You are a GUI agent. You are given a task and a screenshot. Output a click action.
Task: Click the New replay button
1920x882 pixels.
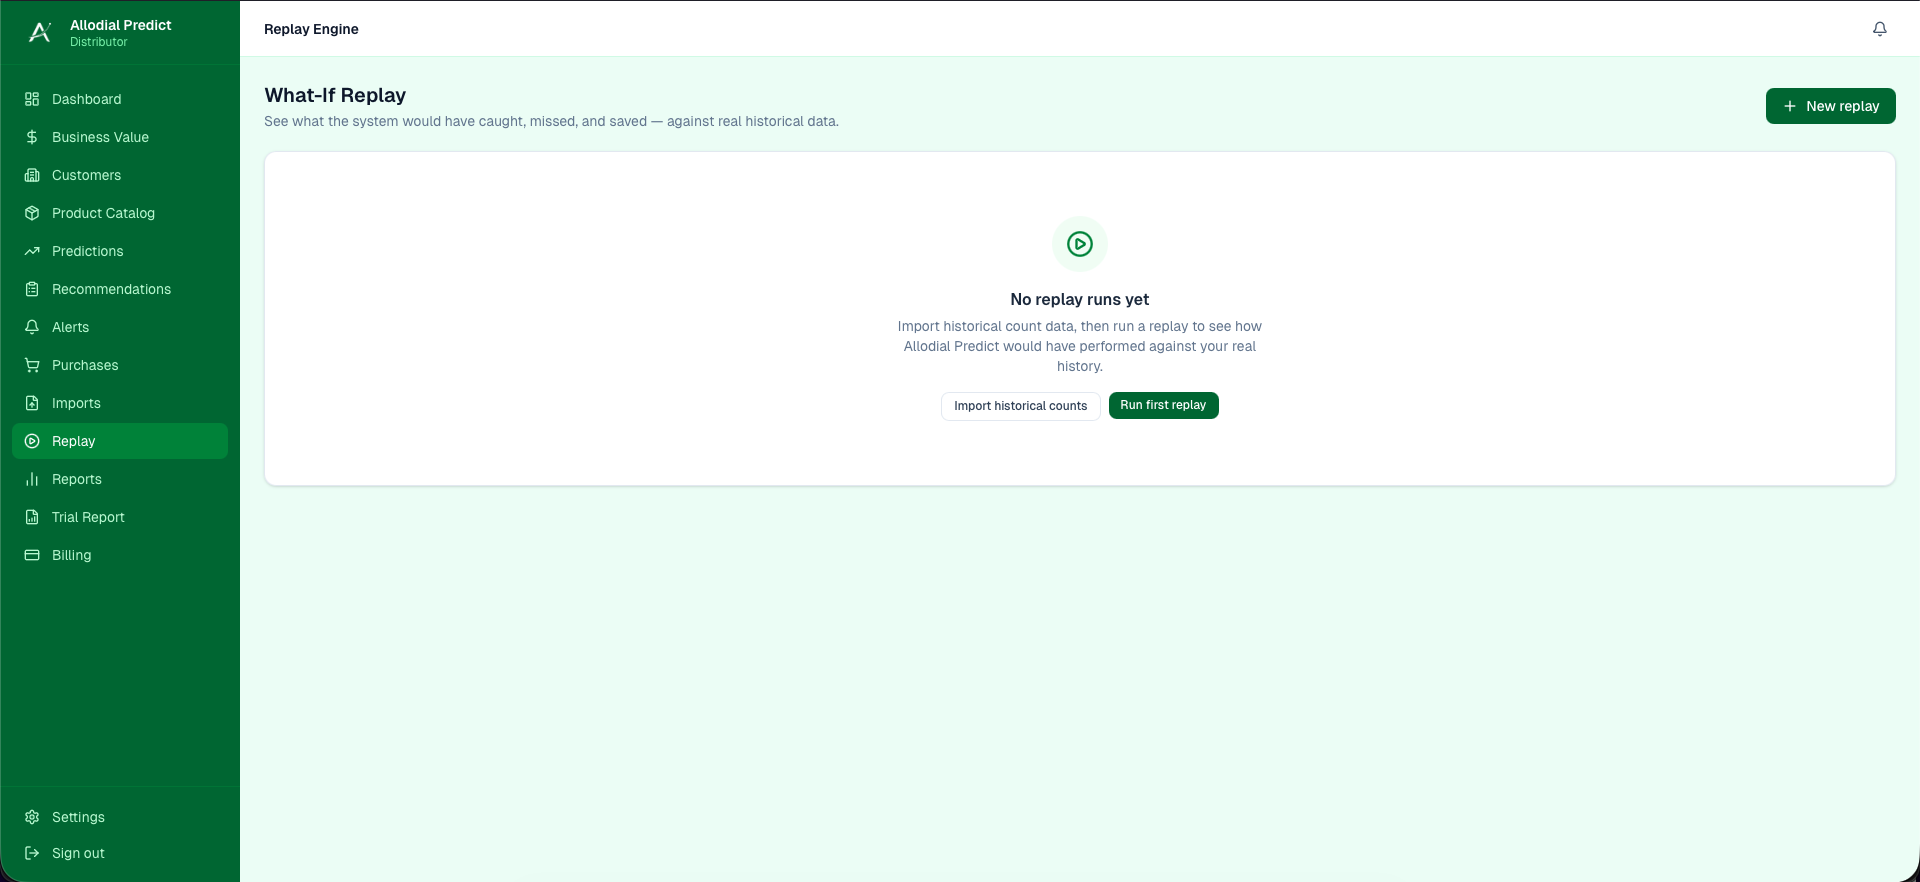tap(1830, 106)
